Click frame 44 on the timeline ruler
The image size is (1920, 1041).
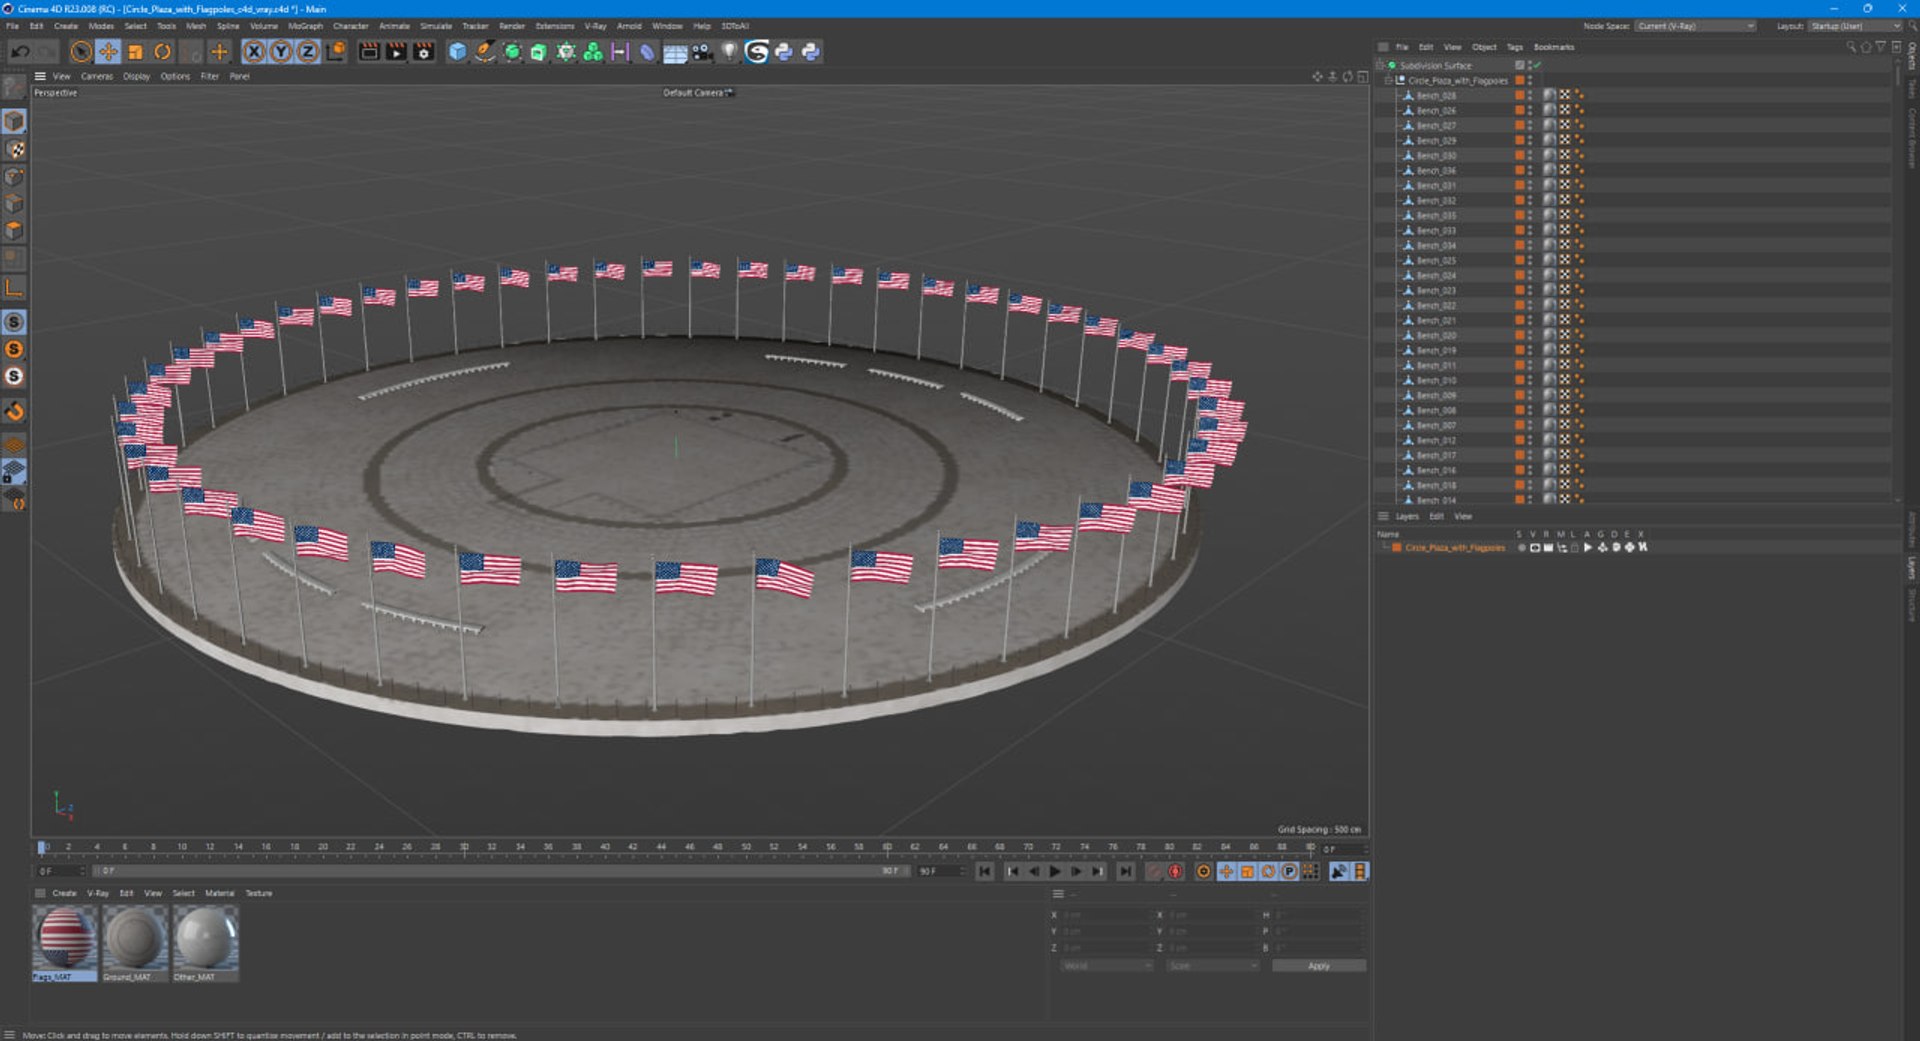pyautogui.click(x=661, y=847)
